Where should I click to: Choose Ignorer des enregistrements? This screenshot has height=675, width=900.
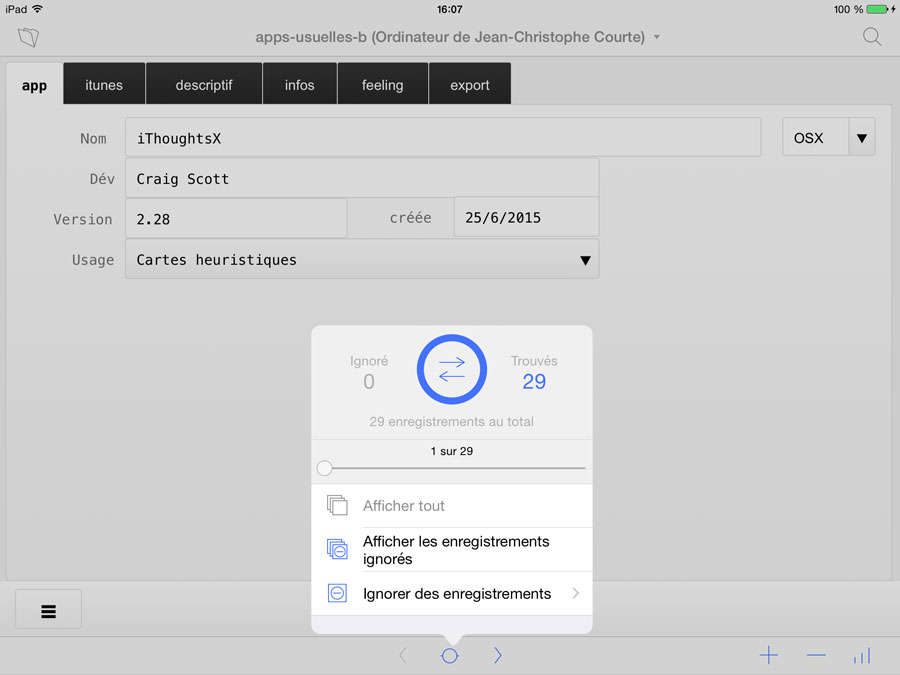click(x=452, y=593)
